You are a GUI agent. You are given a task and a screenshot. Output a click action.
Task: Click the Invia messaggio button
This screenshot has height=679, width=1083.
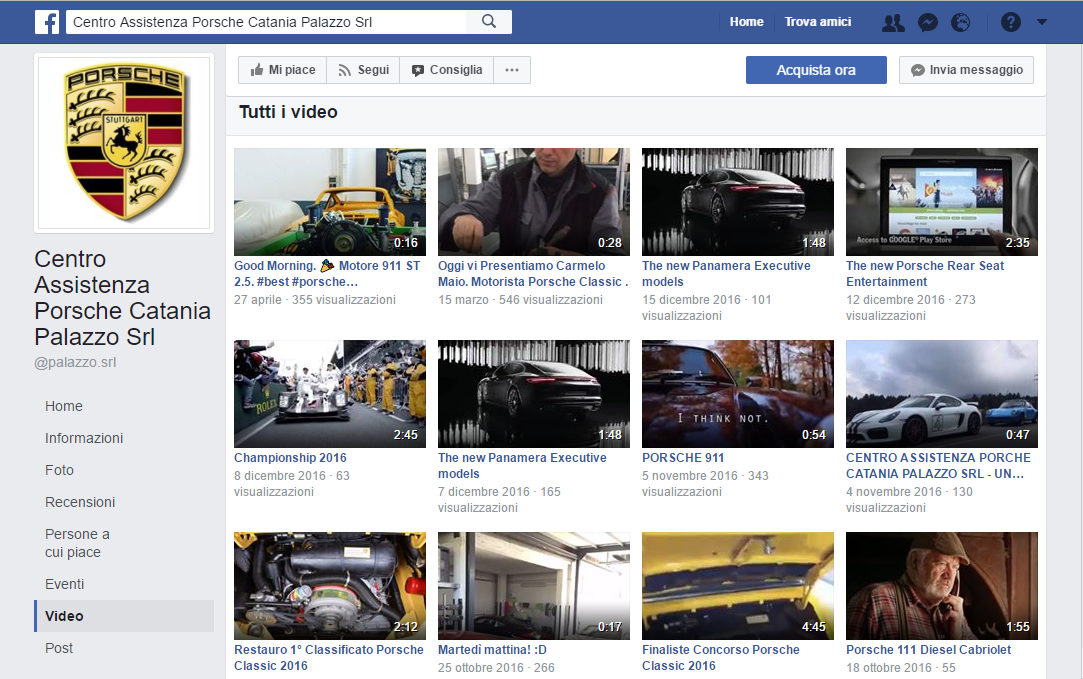966,70
